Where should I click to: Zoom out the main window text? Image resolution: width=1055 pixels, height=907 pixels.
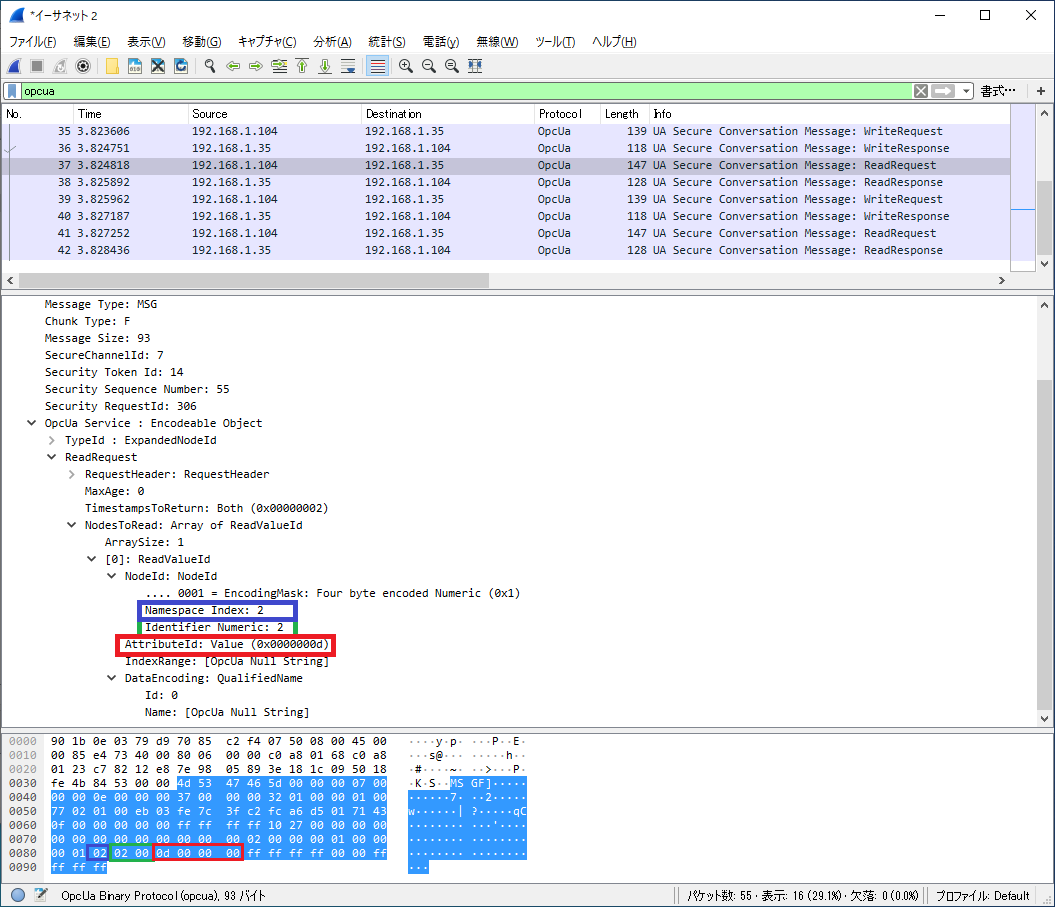pyautogui.click(x=429, y=66)
